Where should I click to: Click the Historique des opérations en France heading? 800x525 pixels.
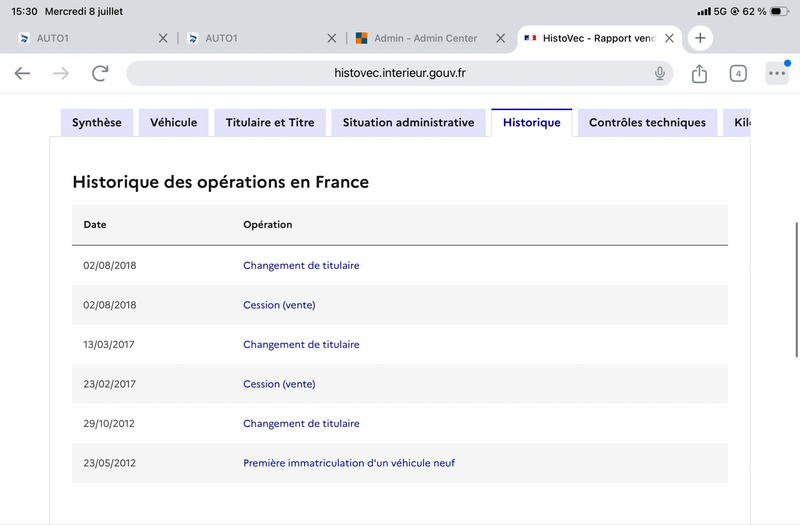tap(220, 182)
